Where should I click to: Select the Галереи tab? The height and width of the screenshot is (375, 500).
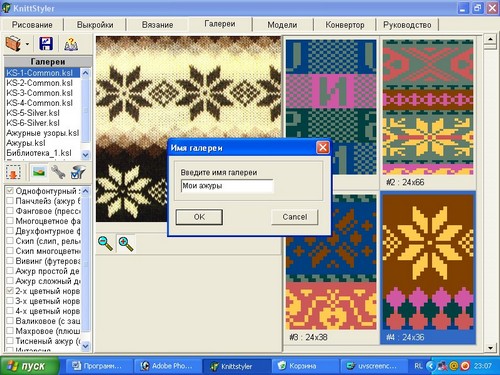pos(220,24)
